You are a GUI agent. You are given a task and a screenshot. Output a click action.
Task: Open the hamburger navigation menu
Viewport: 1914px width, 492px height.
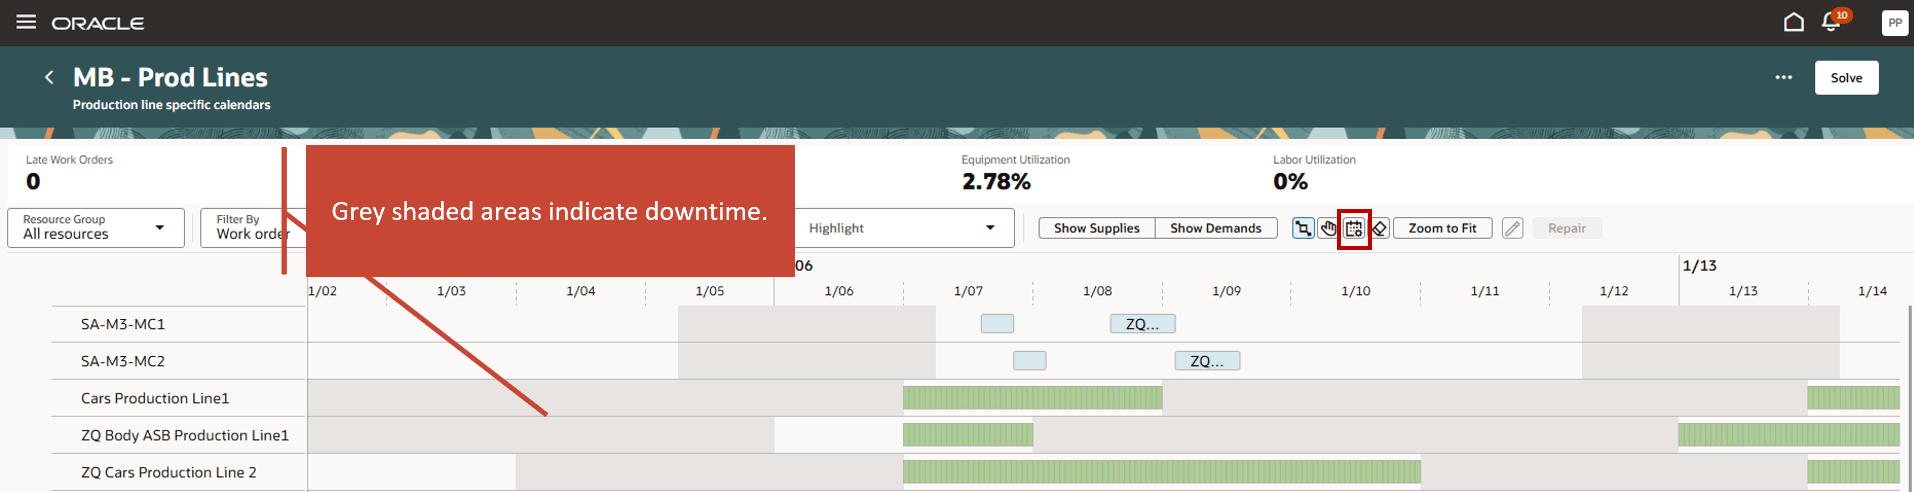(x=26, y=22)
